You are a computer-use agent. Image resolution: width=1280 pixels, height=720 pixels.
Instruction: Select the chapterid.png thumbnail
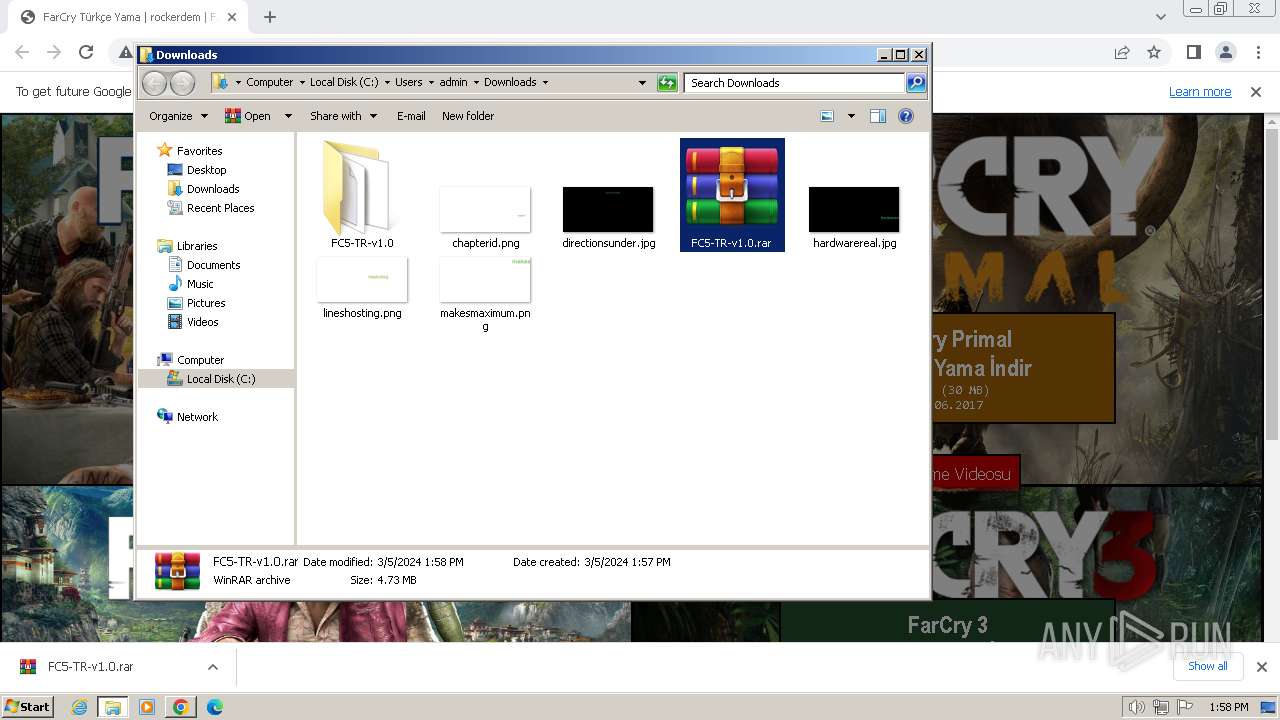pyautogui.click(x=485, y=218)
